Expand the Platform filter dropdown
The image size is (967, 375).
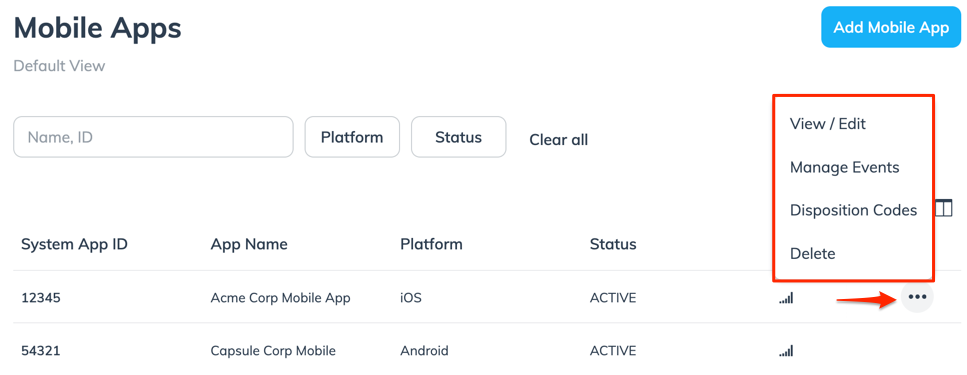tap(352, 137)
